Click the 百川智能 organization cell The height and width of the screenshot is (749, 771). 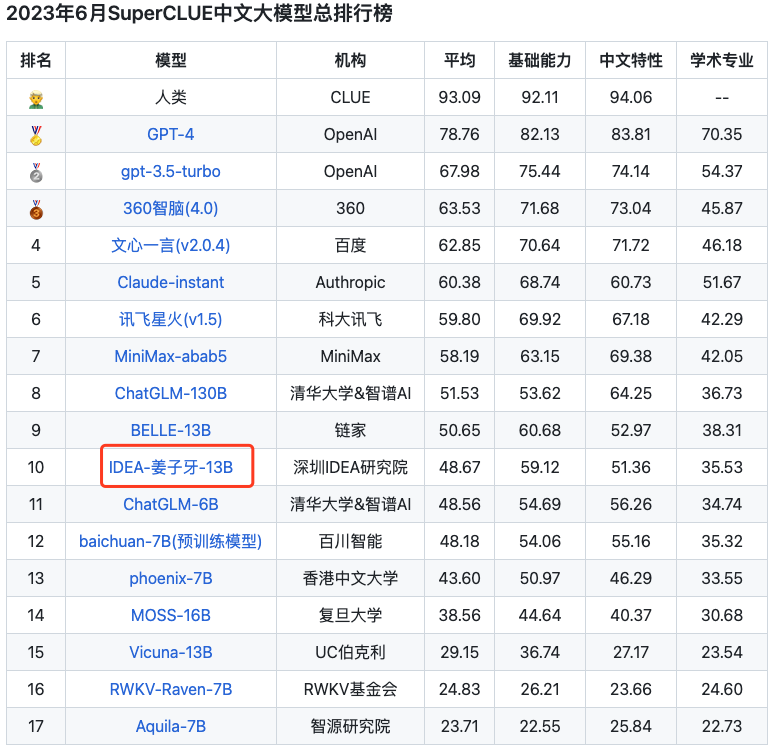click(350, 541)
